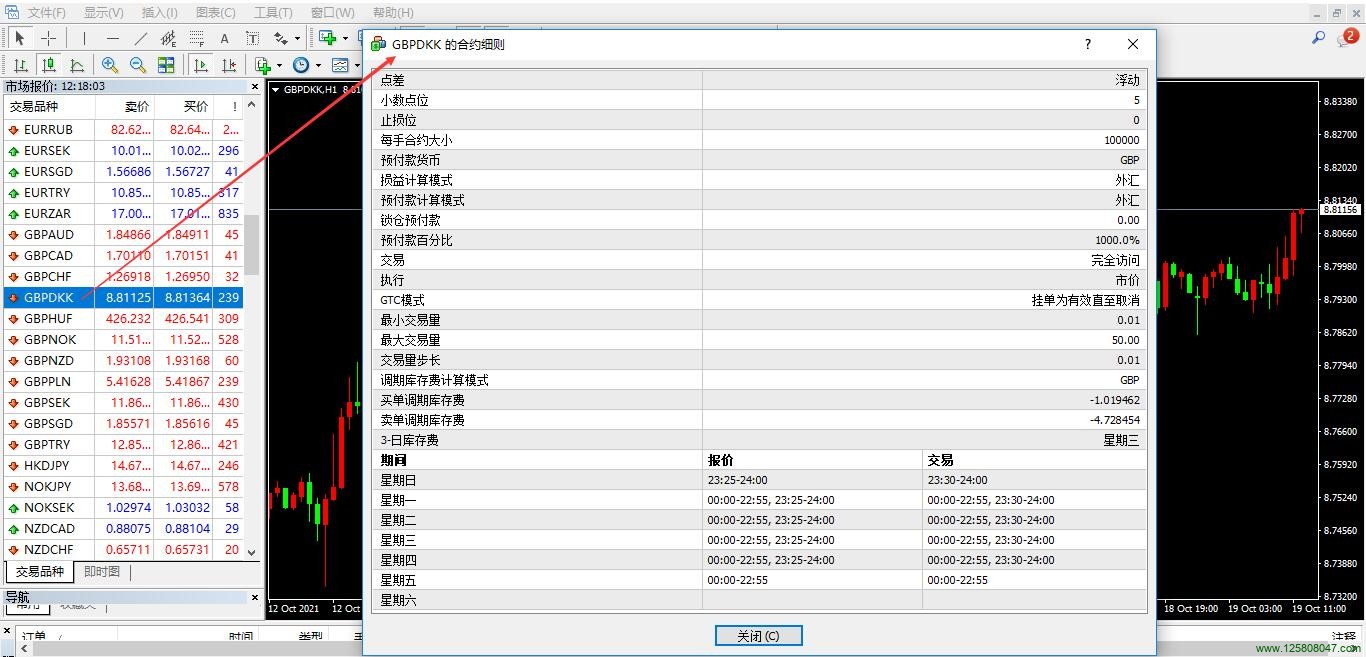Open the 插入(I) menu

click(160, 13)
